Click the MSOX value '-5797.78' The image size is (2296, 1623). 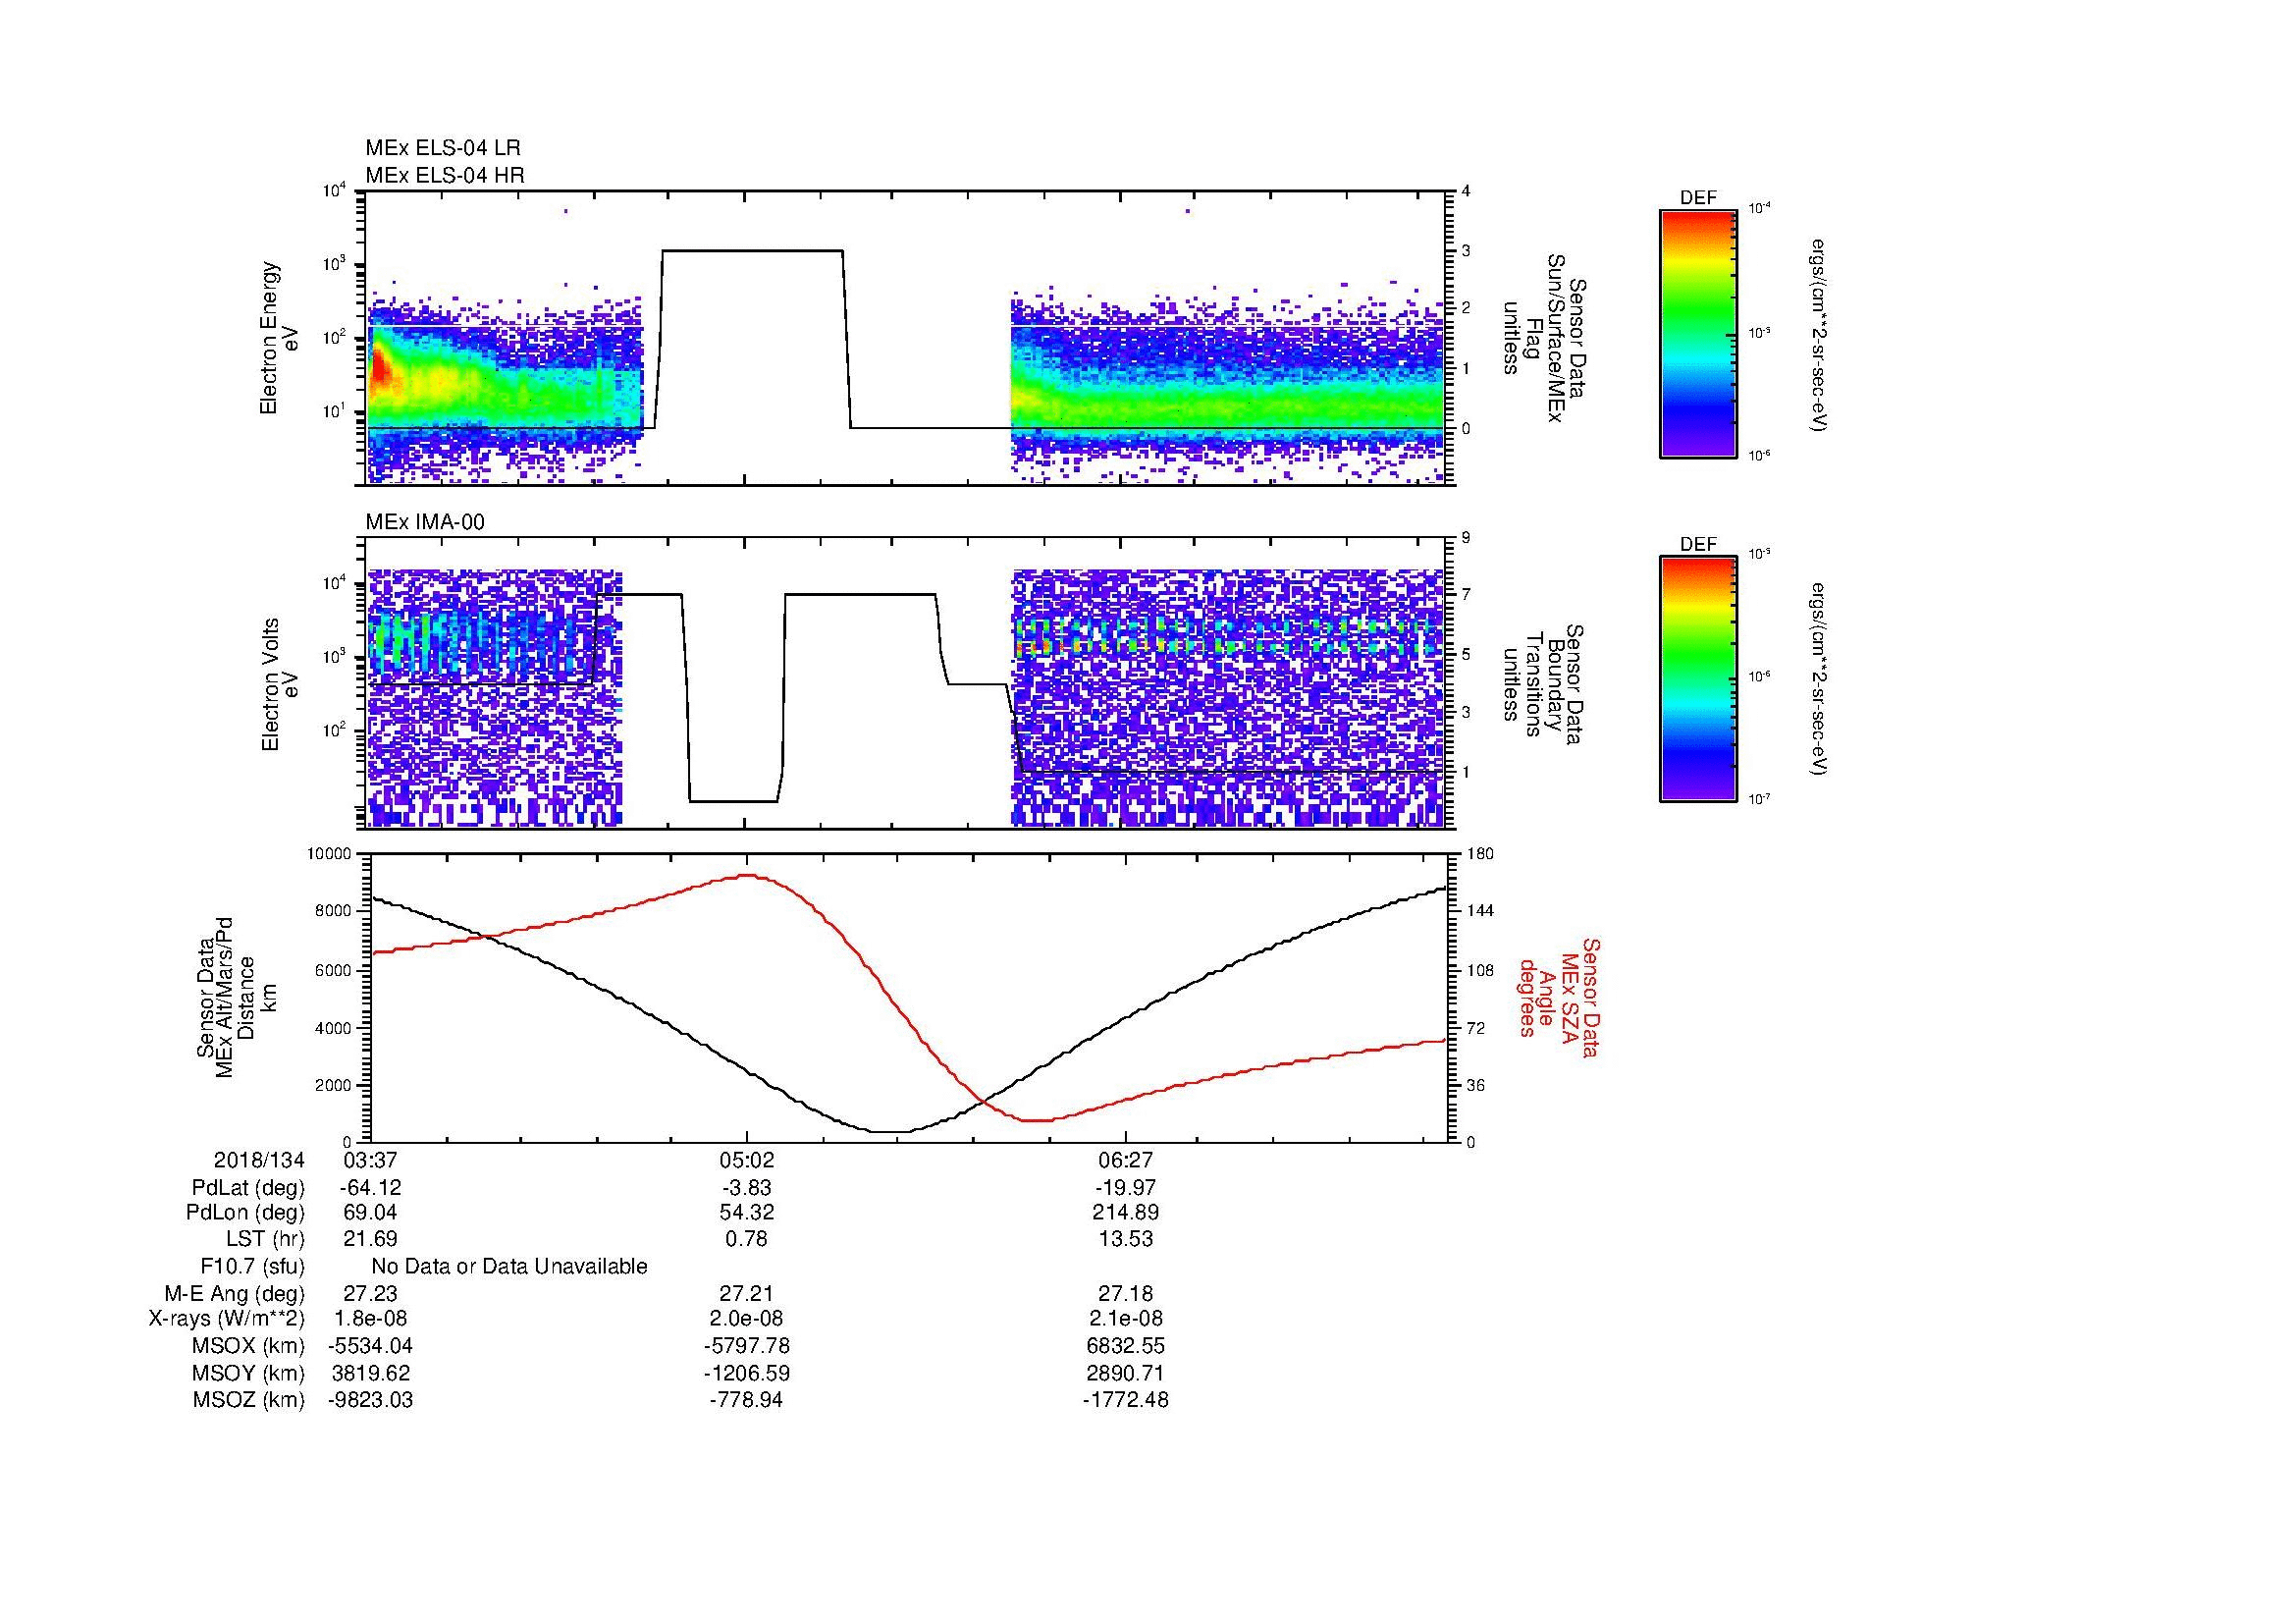point(746,1346)
